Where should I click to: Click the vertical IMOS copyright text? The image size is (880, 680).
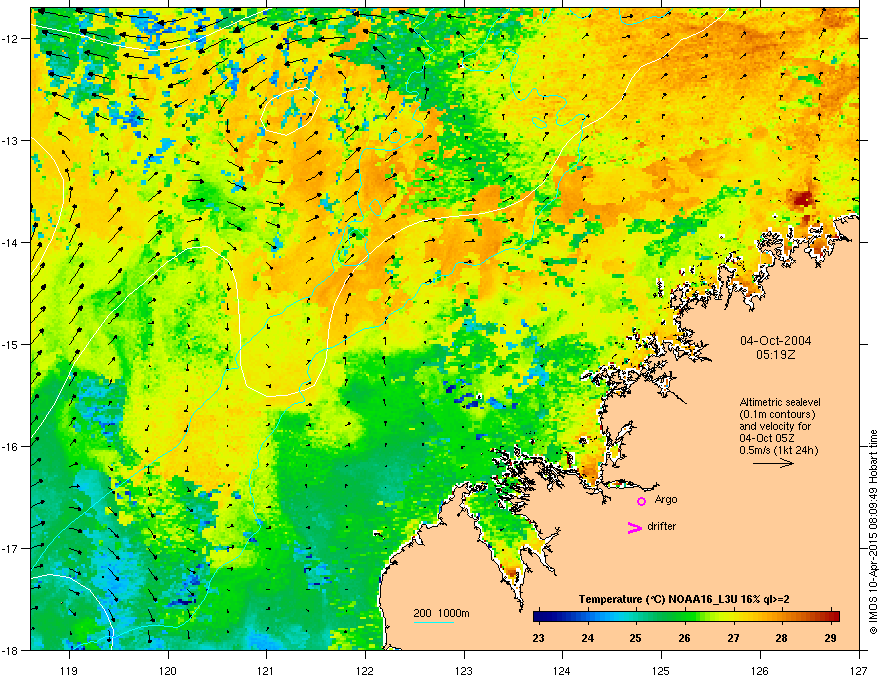coord(873,531)
